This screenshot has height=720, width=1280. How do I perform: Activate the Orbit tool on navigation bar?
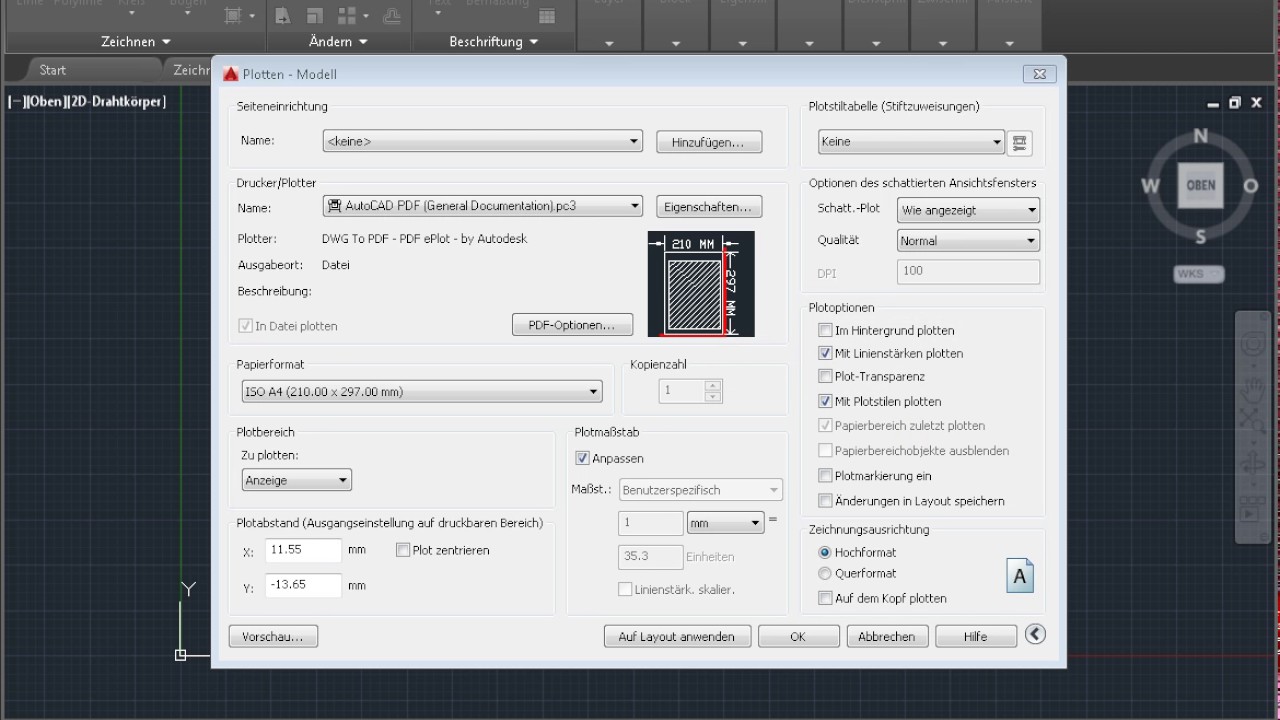tap(1252, 464)
